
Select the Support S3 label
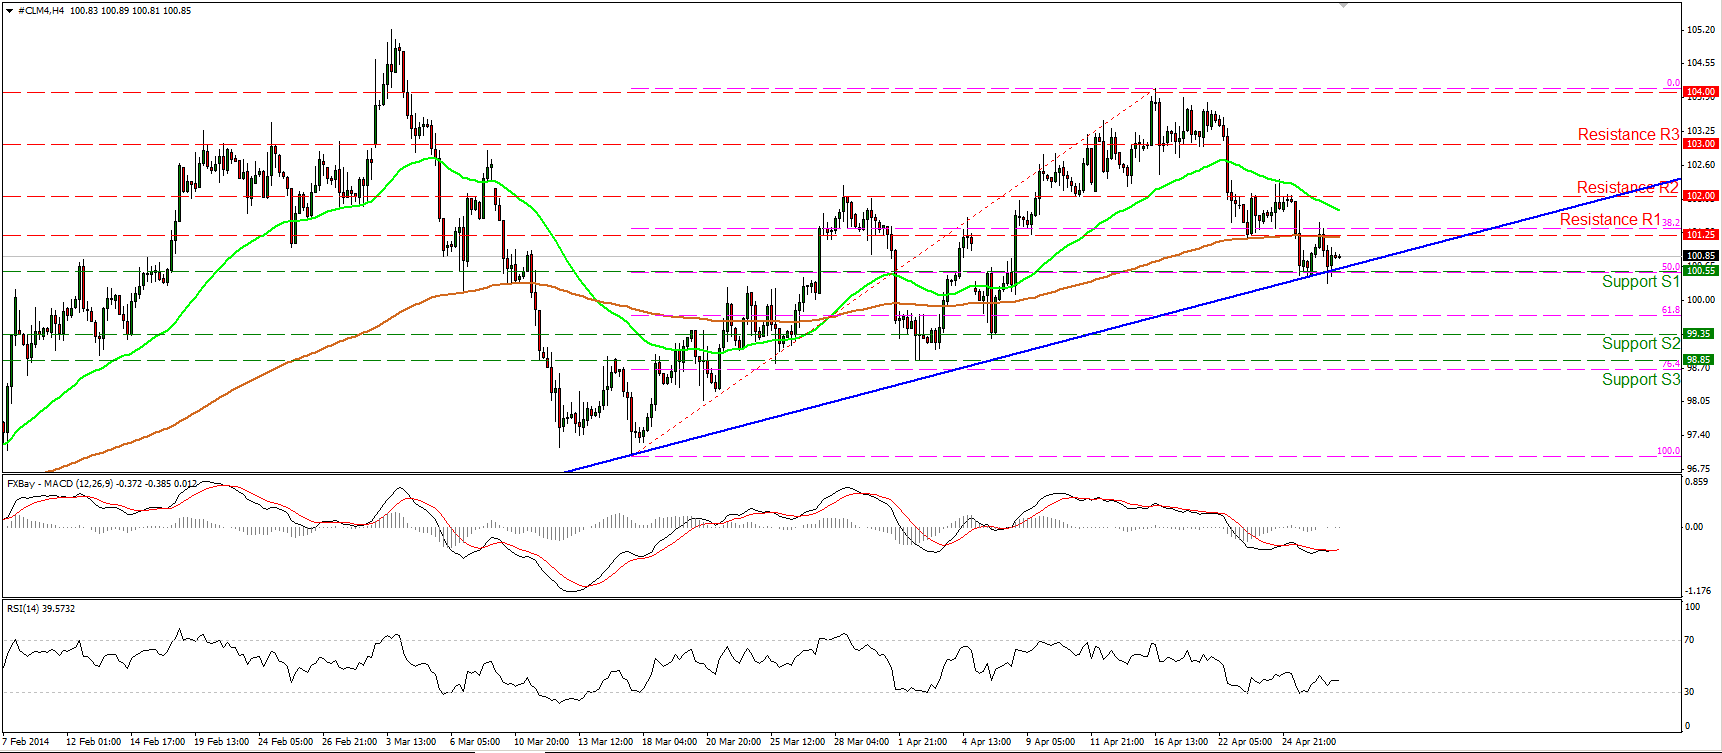(1640, 379)
